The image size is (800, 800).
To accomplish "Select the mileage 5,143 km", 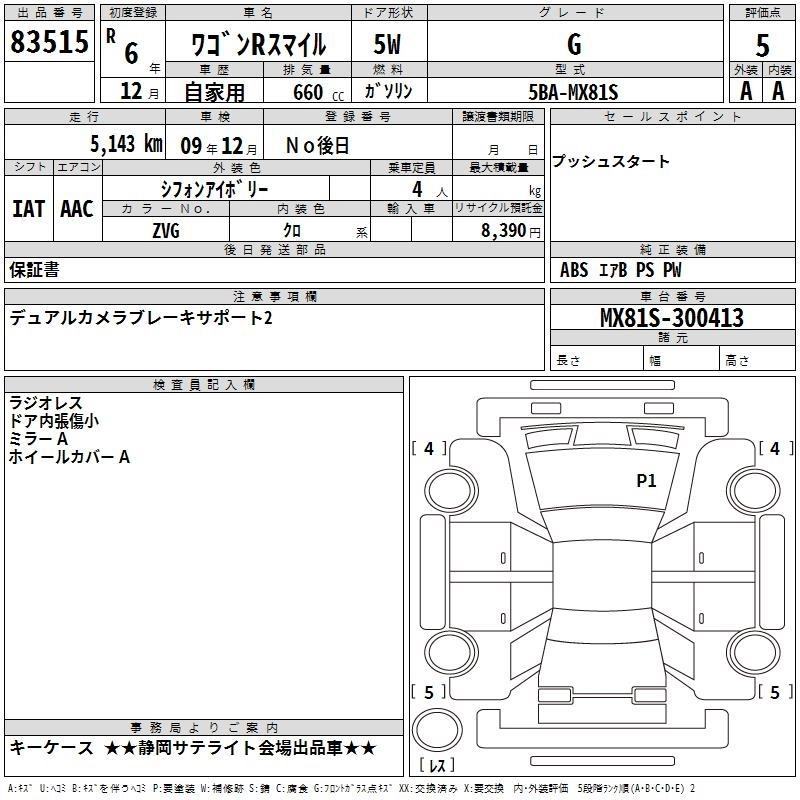I will point(126,144).
